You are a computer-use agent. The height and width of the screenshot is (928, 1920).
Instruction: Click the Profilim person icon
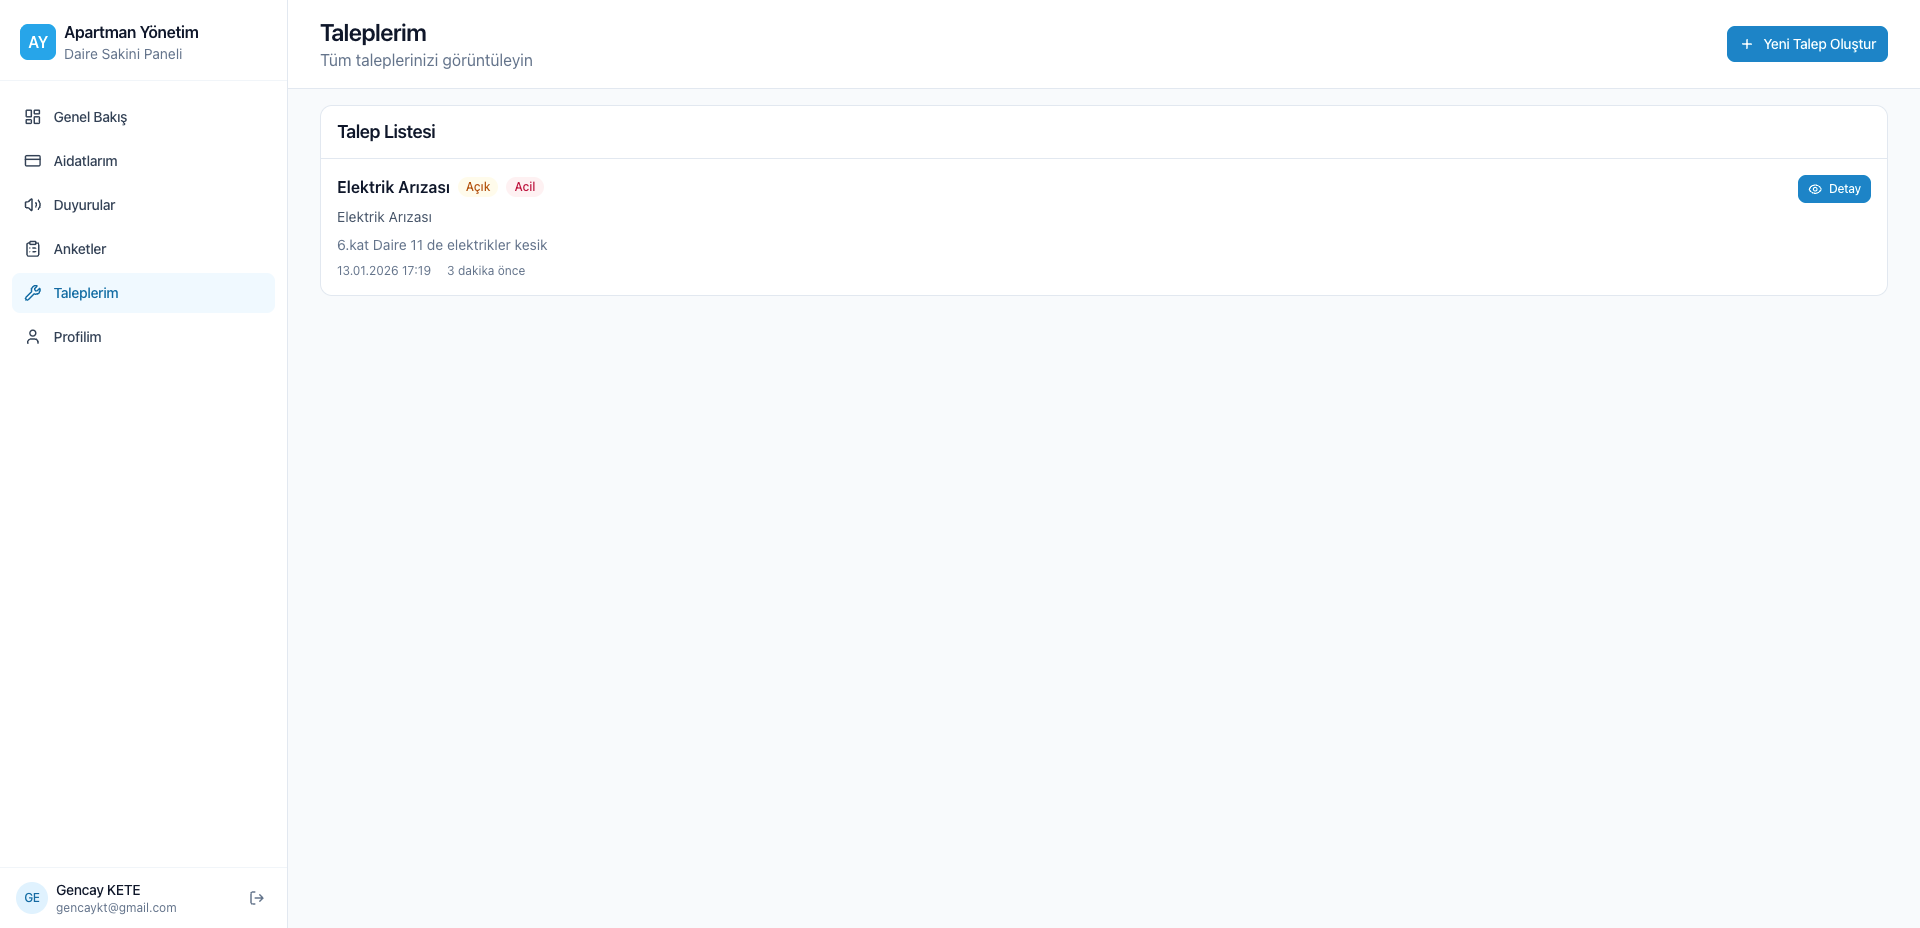point(33,337)
